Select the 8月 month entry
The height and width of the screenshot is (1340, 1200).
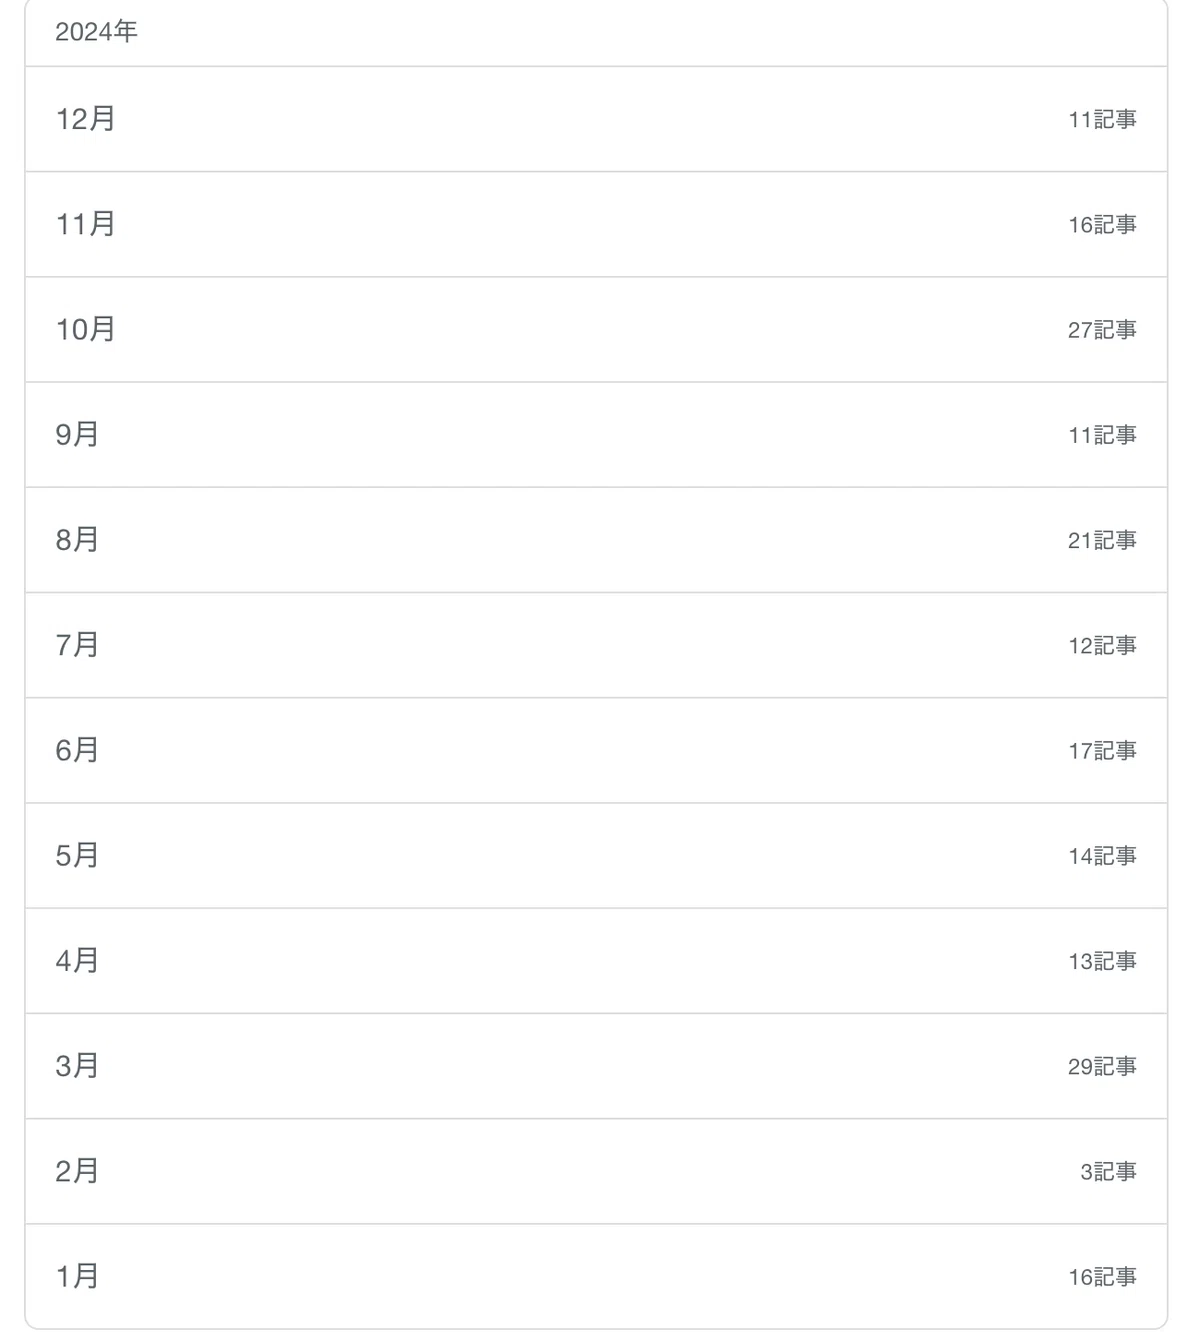coord(596,540)
